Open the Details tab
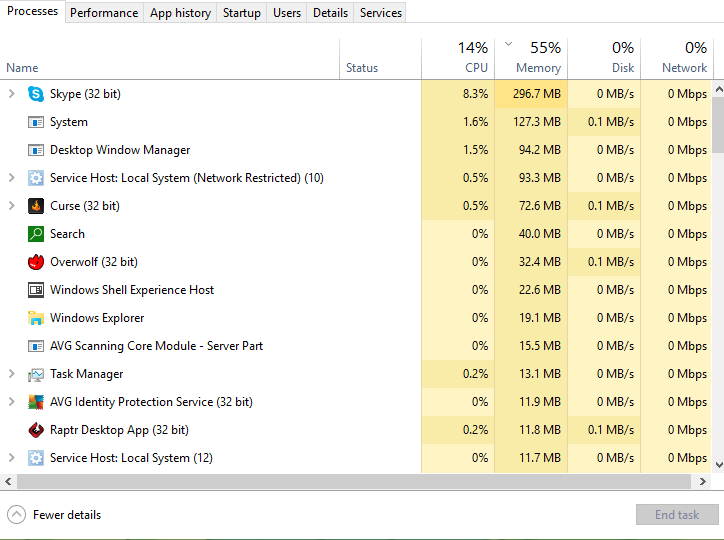This screenshot has height=540, width=724. click(330, 13)
